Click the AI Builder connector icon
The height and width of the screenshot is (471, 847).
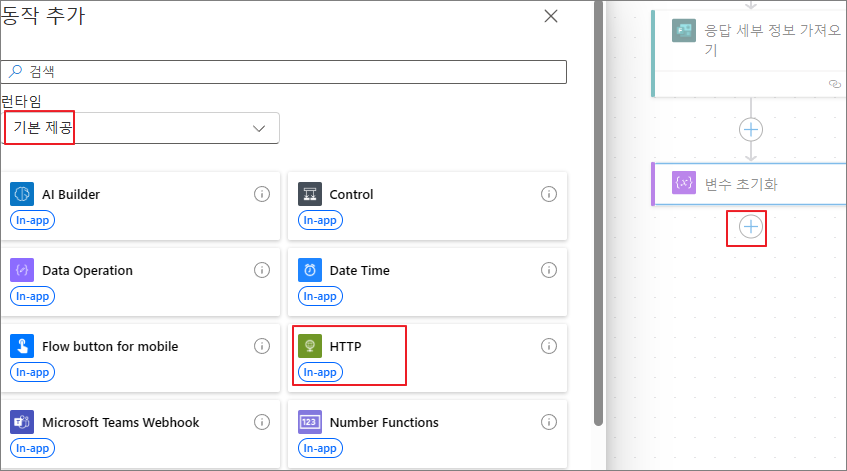click(22, 194)
